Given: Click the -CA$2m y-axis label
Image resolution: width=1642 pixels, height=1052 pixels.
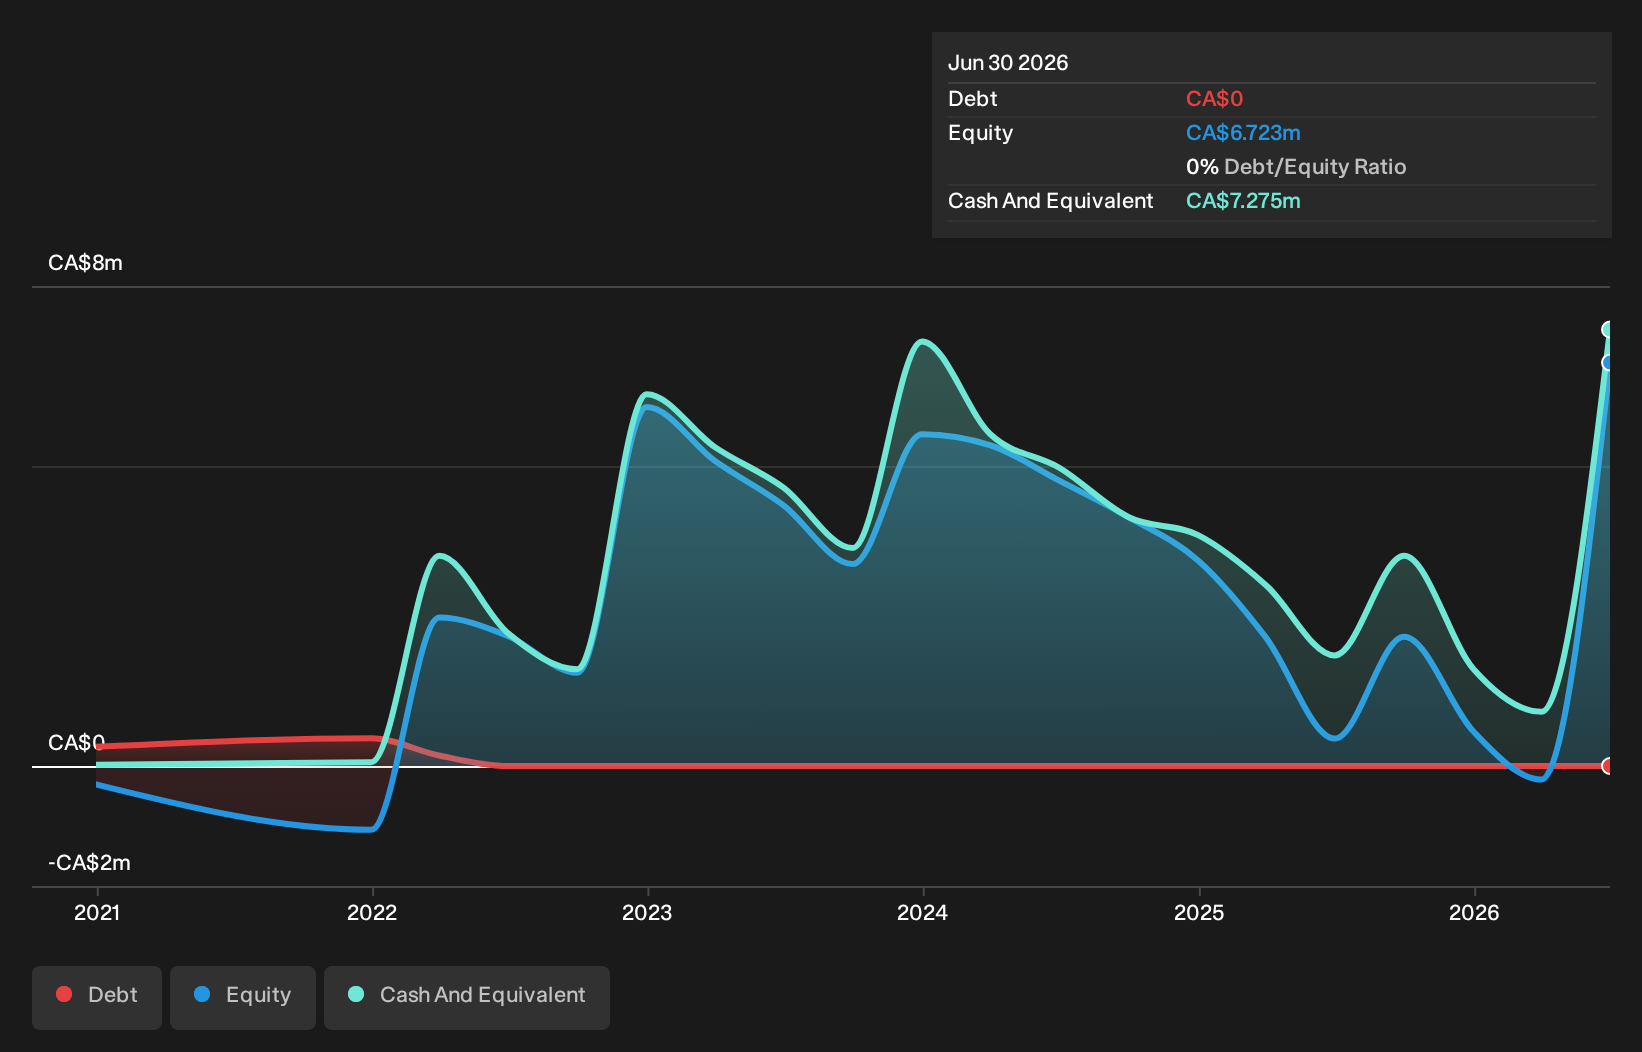Looking at the screenshot, I should pos(89,863).
